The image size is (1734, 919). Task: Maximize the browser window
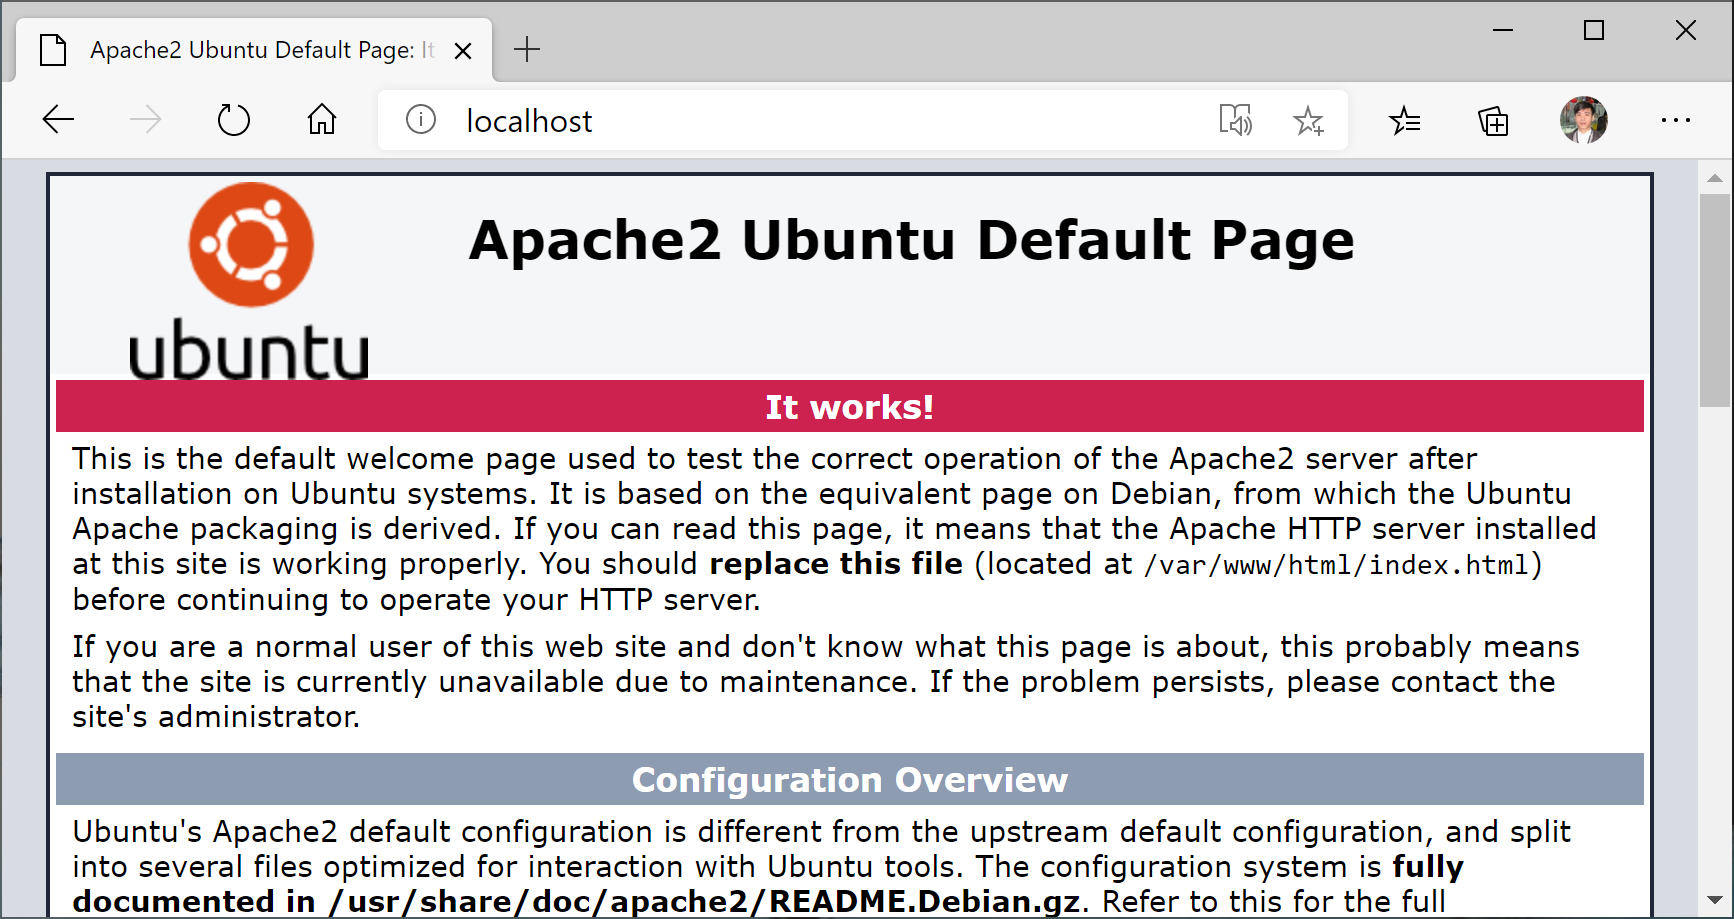1594,30
